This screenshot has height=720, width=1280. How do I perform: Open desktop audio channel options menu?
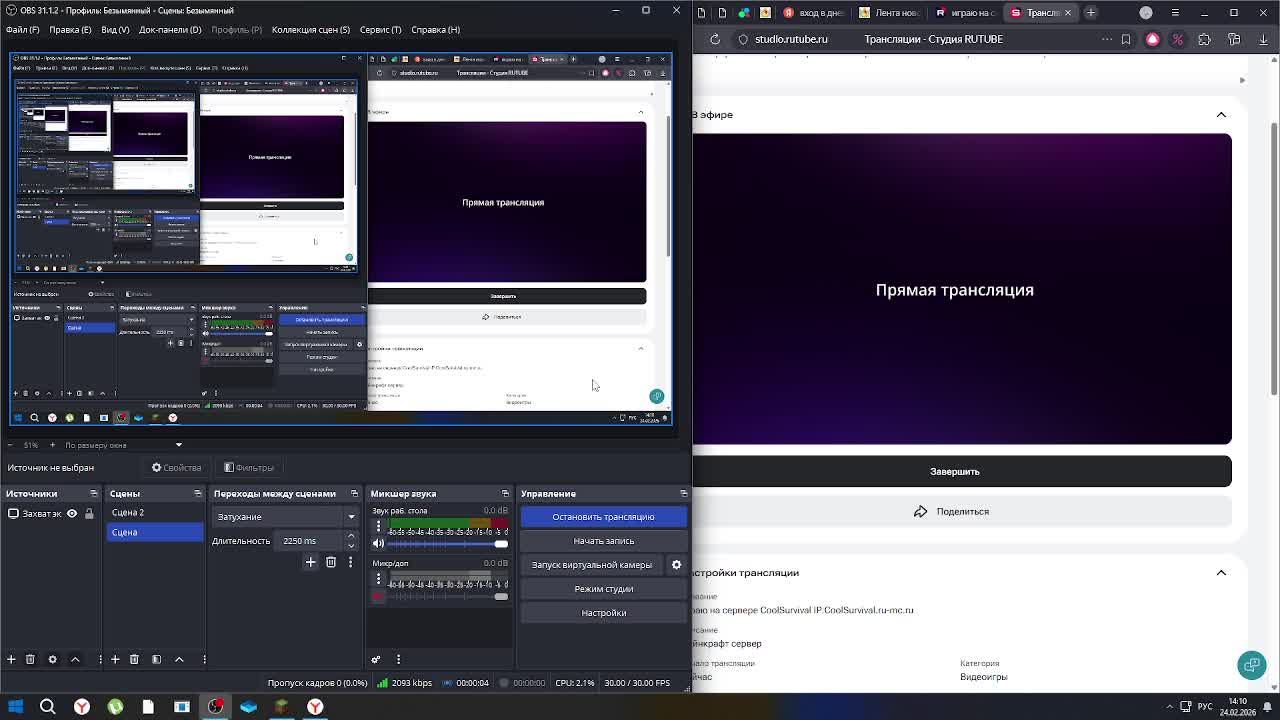point(378,526)
